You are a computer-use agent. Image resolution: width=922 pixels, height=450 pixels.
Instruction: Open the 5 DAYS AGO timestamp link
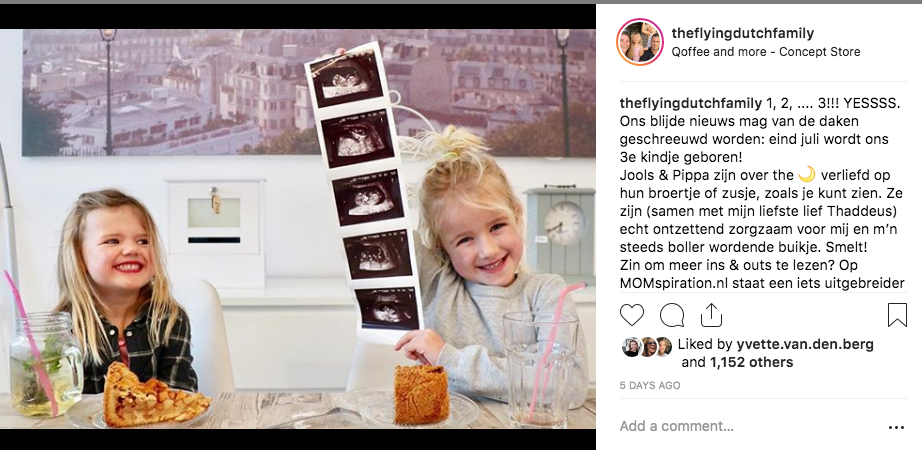click(650, 385)
